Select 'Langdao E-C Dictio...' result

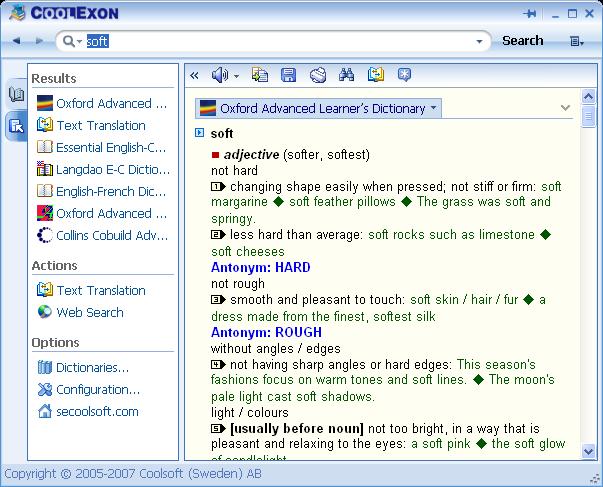point(103,169)
